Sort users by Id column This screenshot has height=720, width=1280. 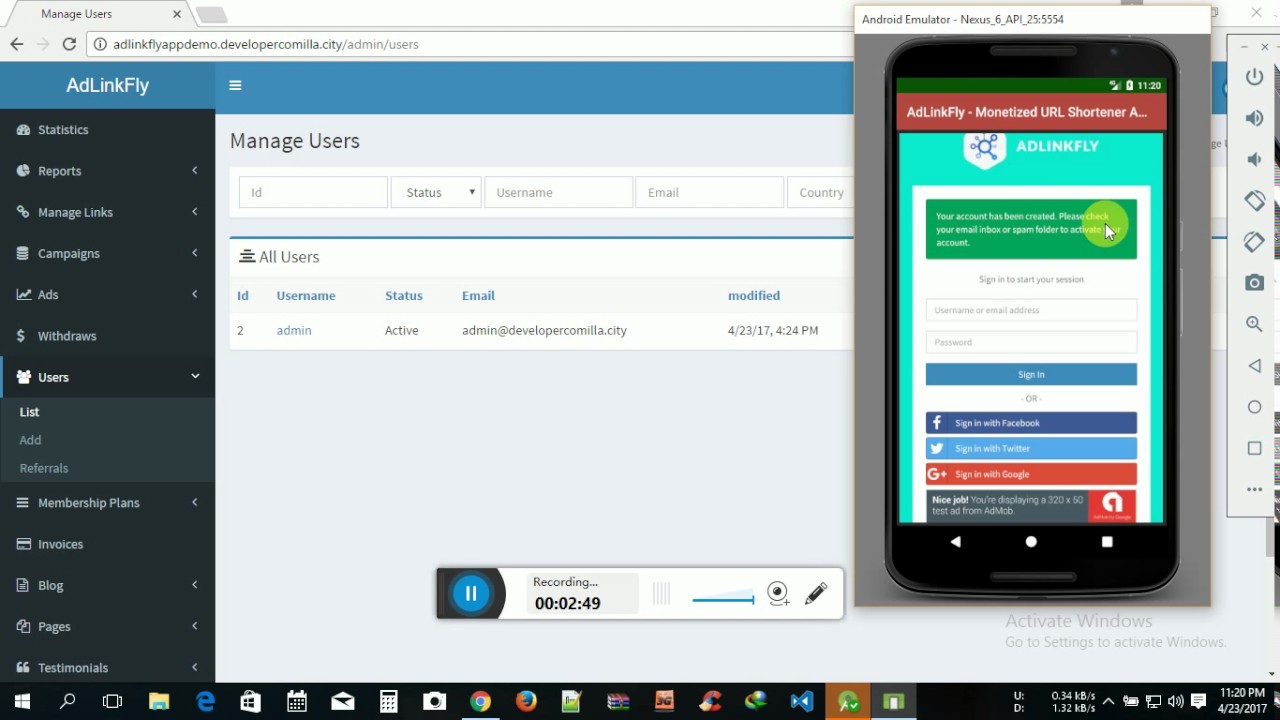243,296
